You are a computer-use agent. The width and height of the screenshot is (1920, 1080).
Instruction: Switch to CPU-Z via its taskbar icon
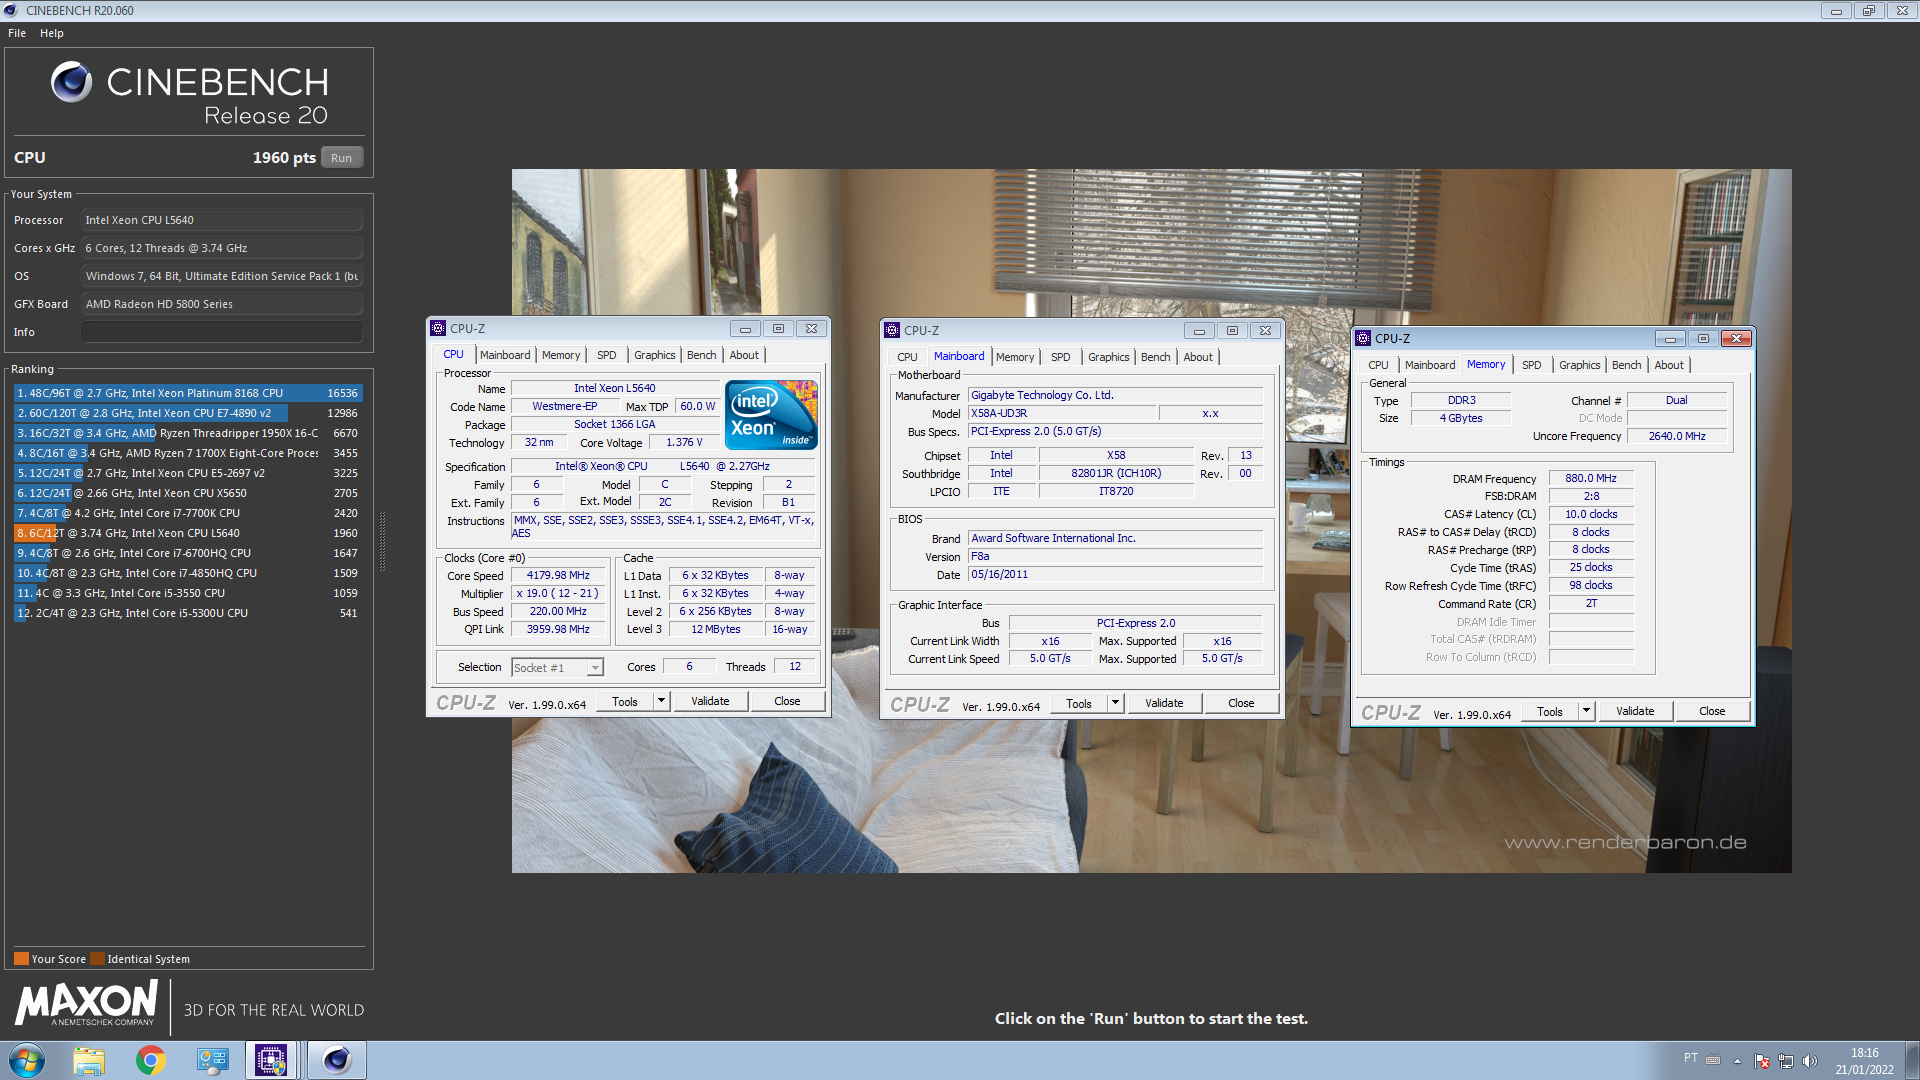click(x=271, y=1060)
